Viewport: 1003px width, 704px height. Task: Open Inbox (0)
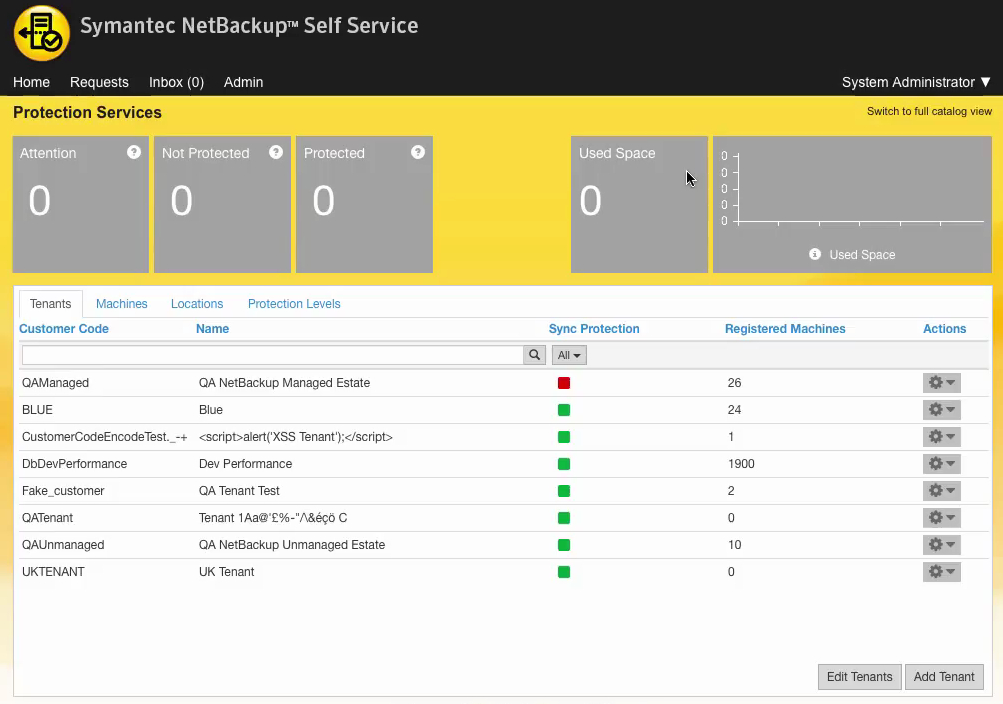tap(177, 82)
